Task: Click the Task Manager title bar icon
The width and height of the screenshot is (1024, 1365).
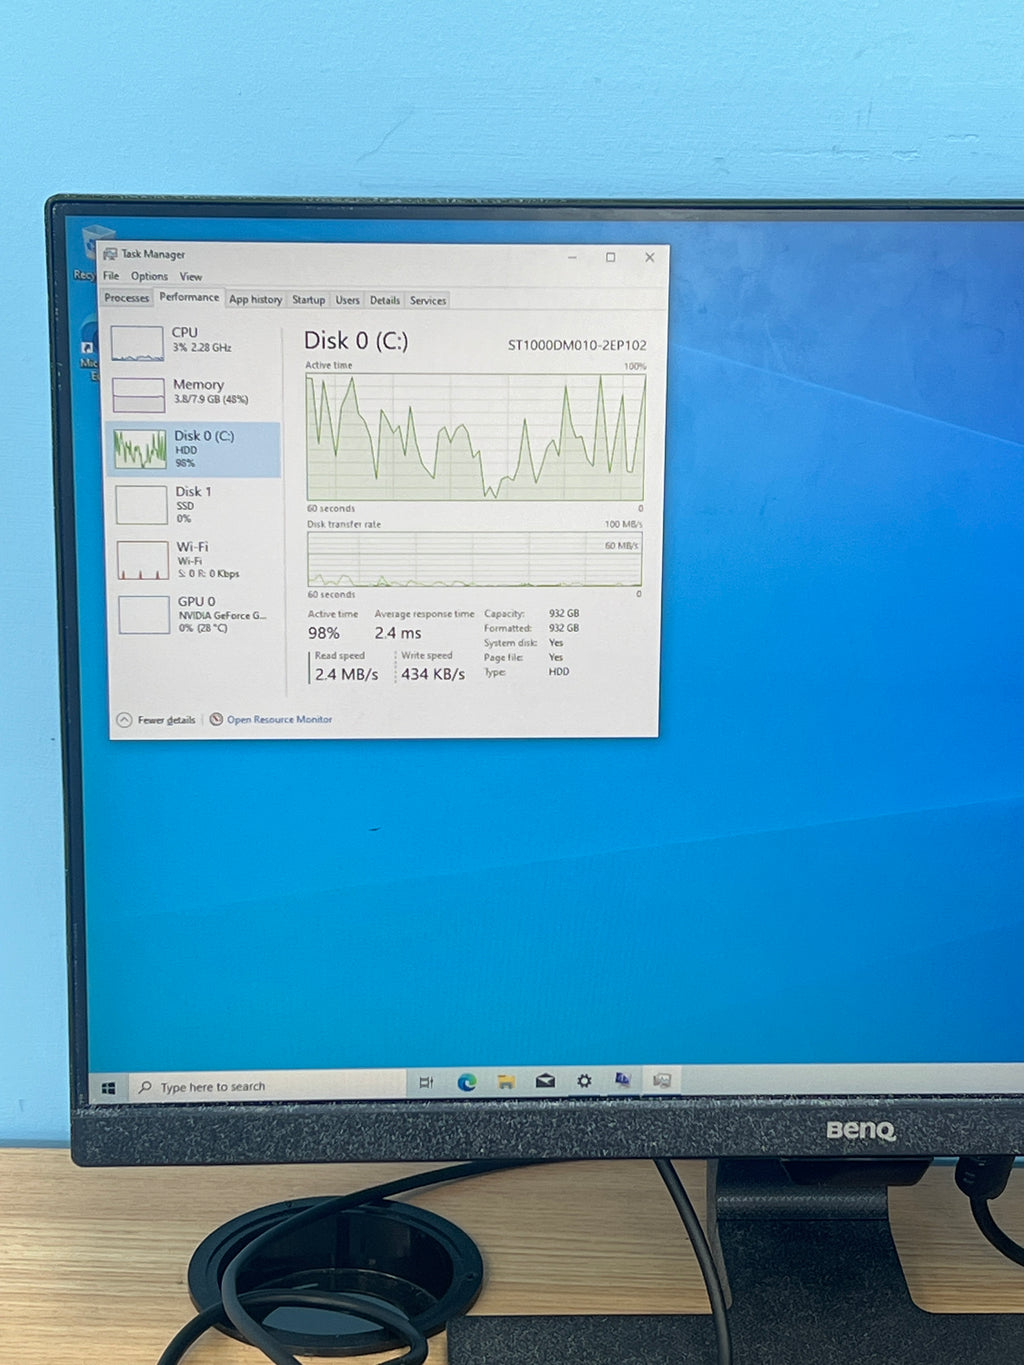Action: click(110, 254)
